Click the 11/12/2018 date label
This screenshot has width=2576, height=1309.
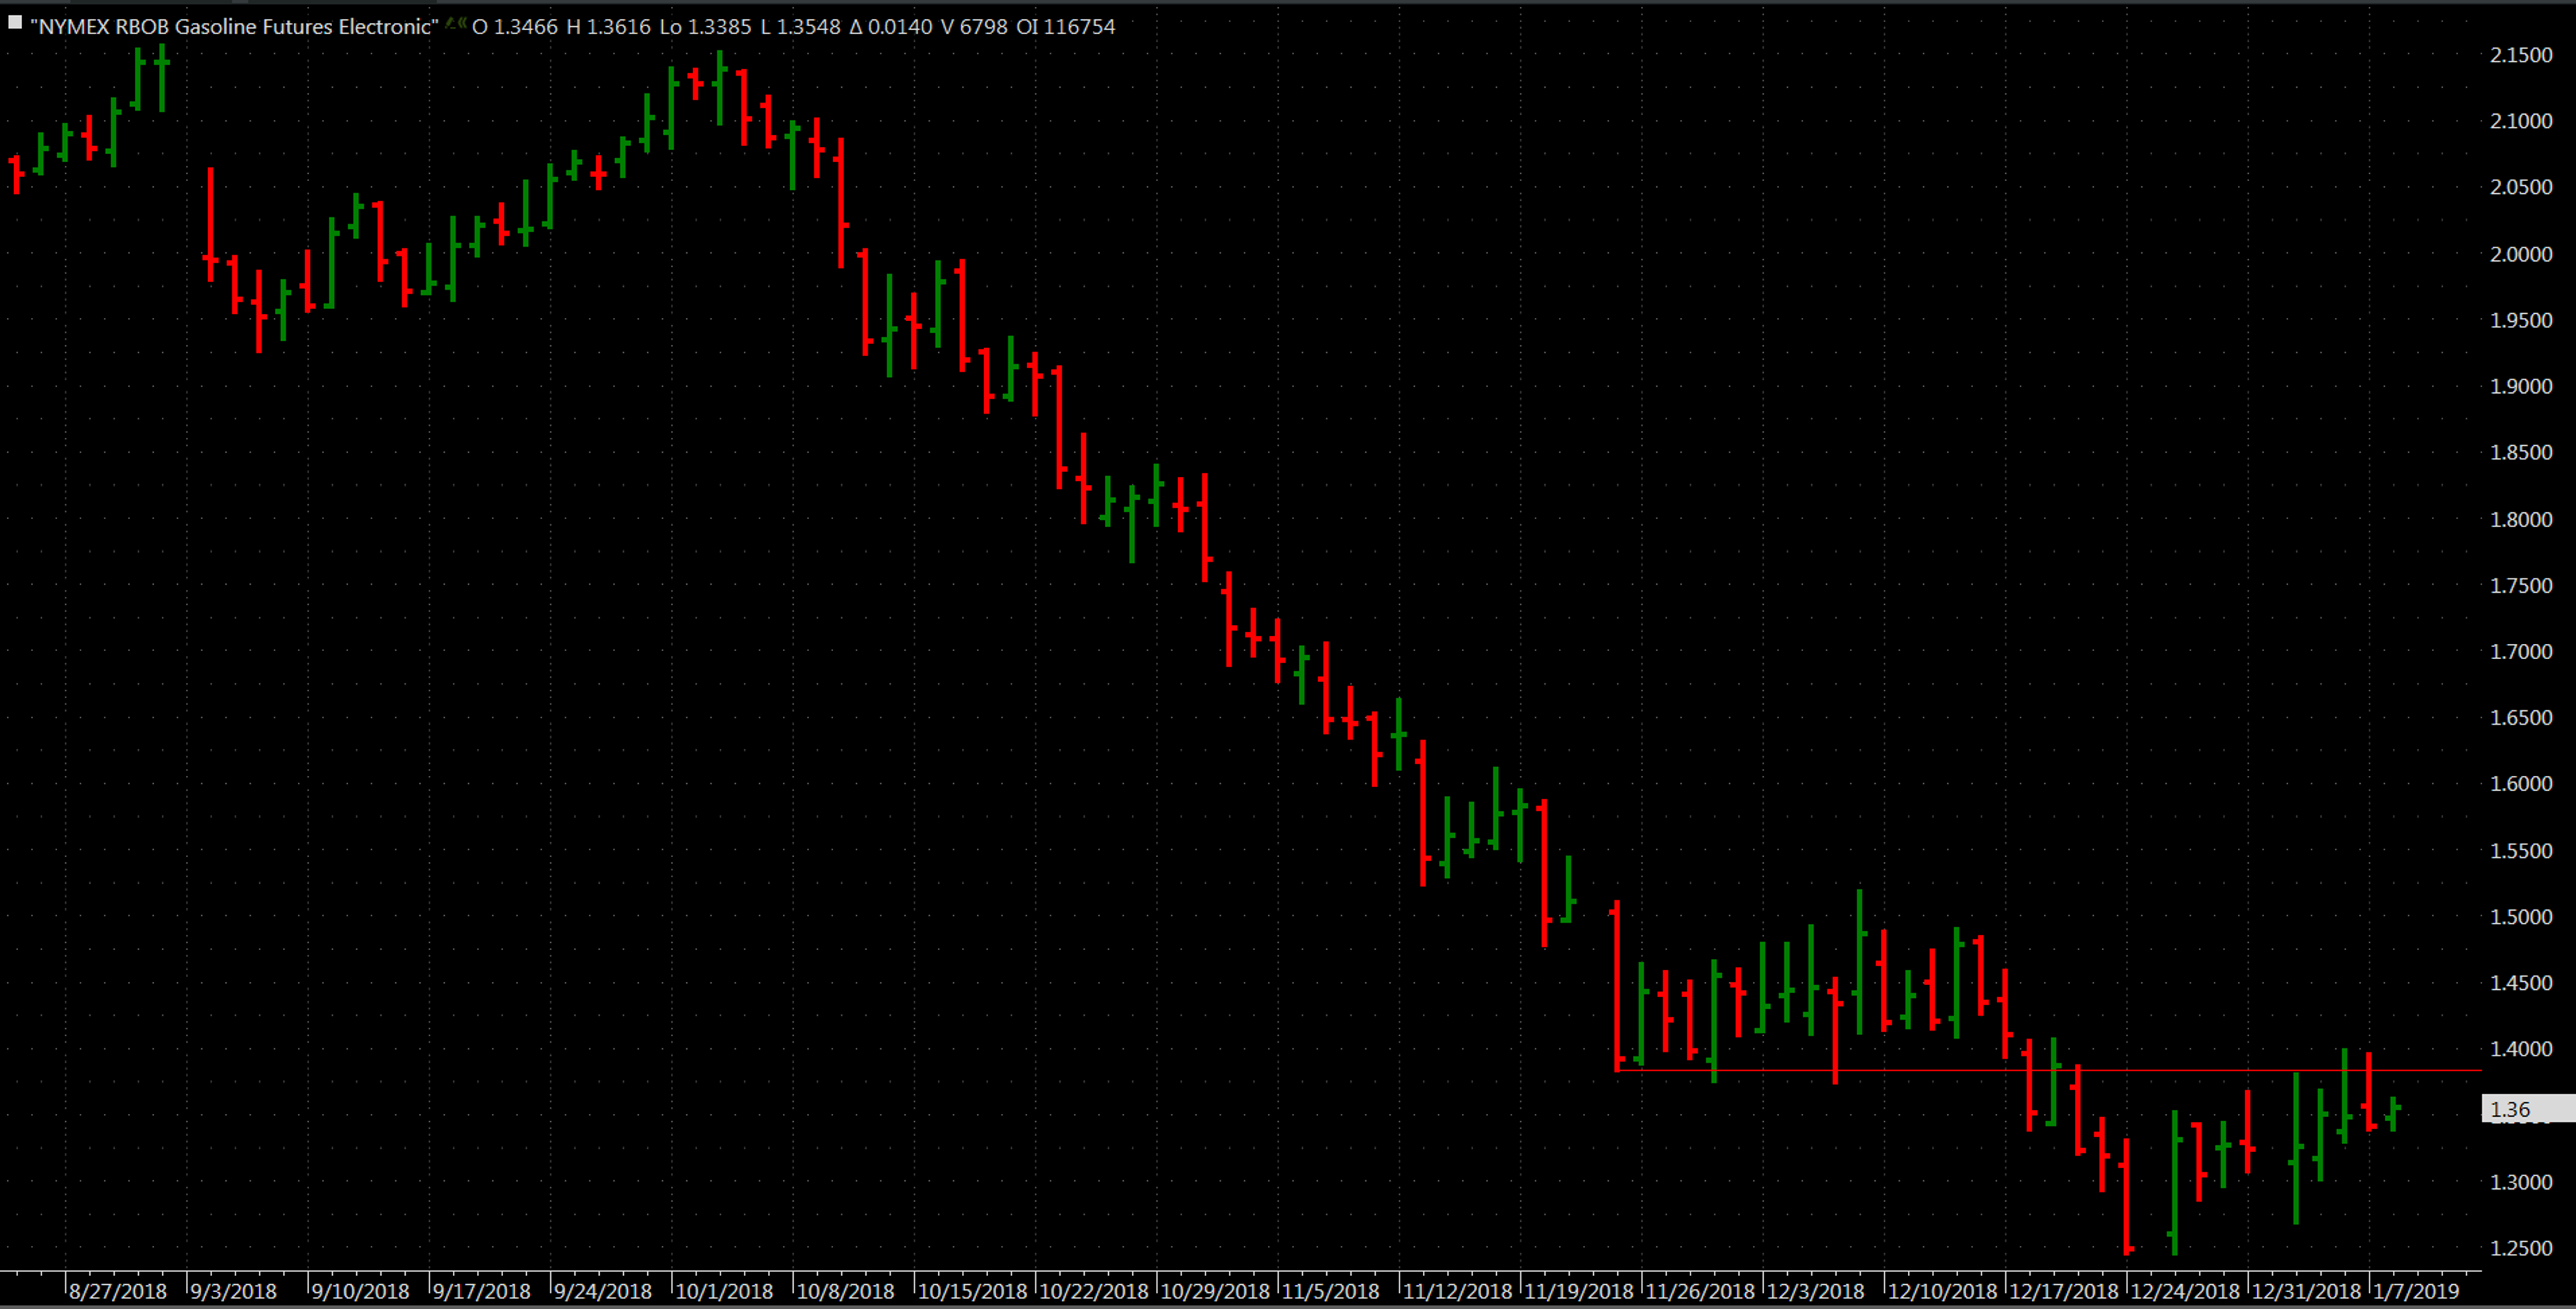(1457, 1291)
